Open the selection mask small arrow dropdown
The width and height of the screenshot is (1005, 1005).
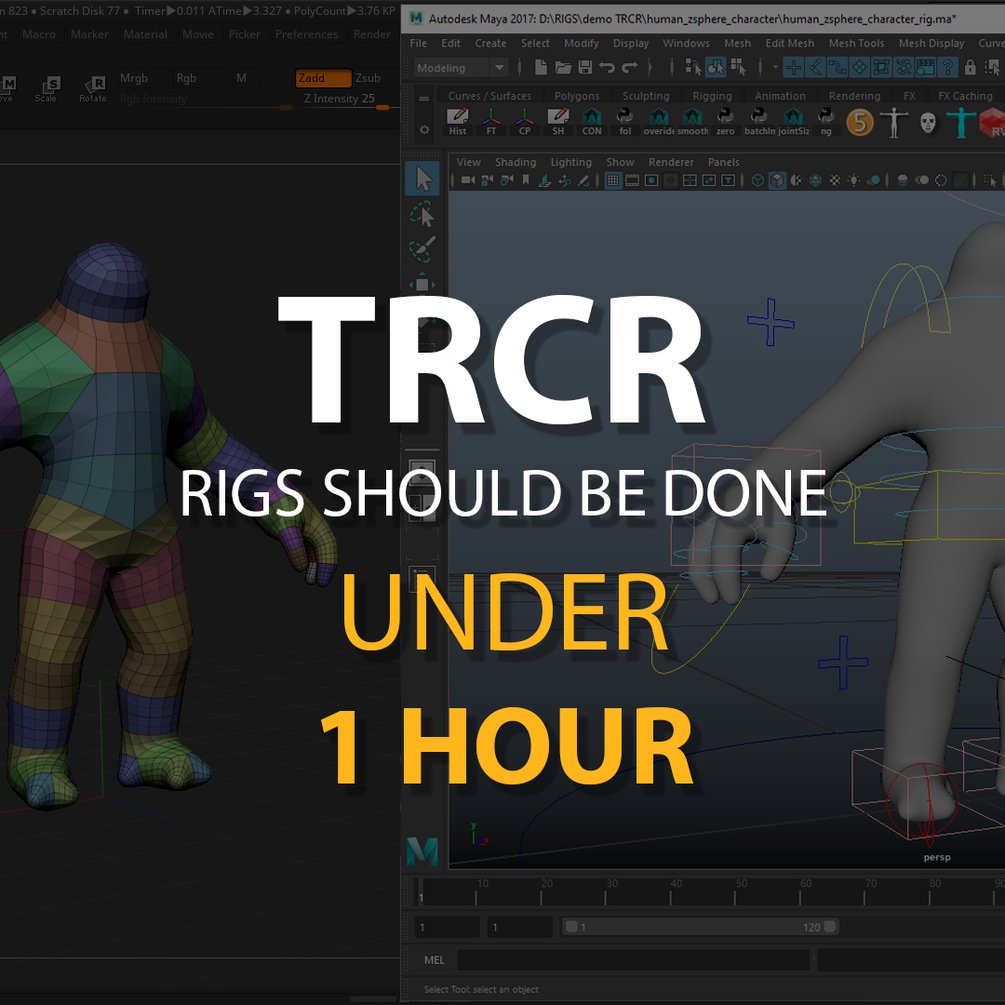(775, 67)
